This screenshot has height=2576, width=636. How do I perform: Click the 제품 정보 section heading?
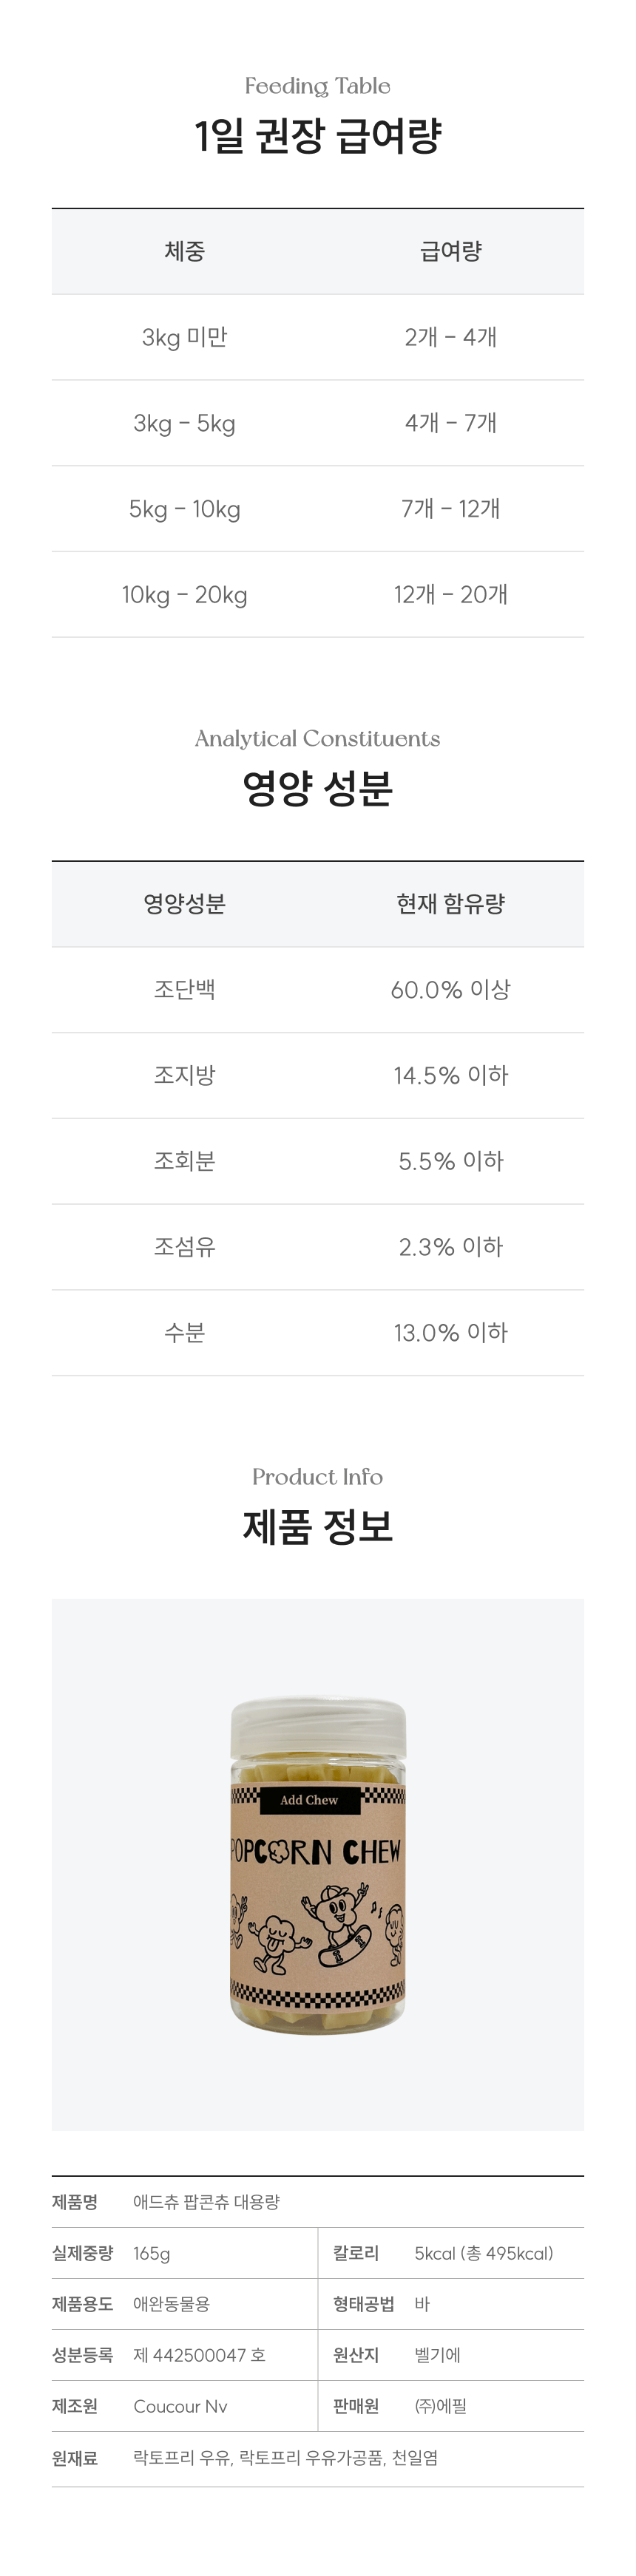[x=318, y=1526]
